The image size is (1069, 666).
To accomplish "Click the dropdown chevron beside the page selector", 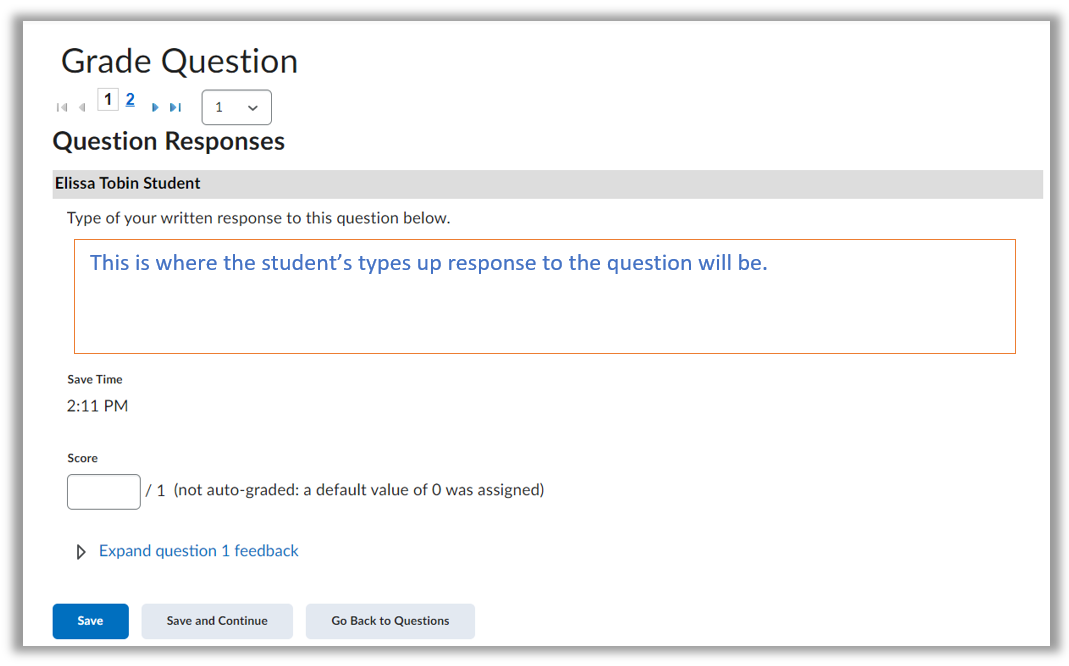I will [253, 107].
